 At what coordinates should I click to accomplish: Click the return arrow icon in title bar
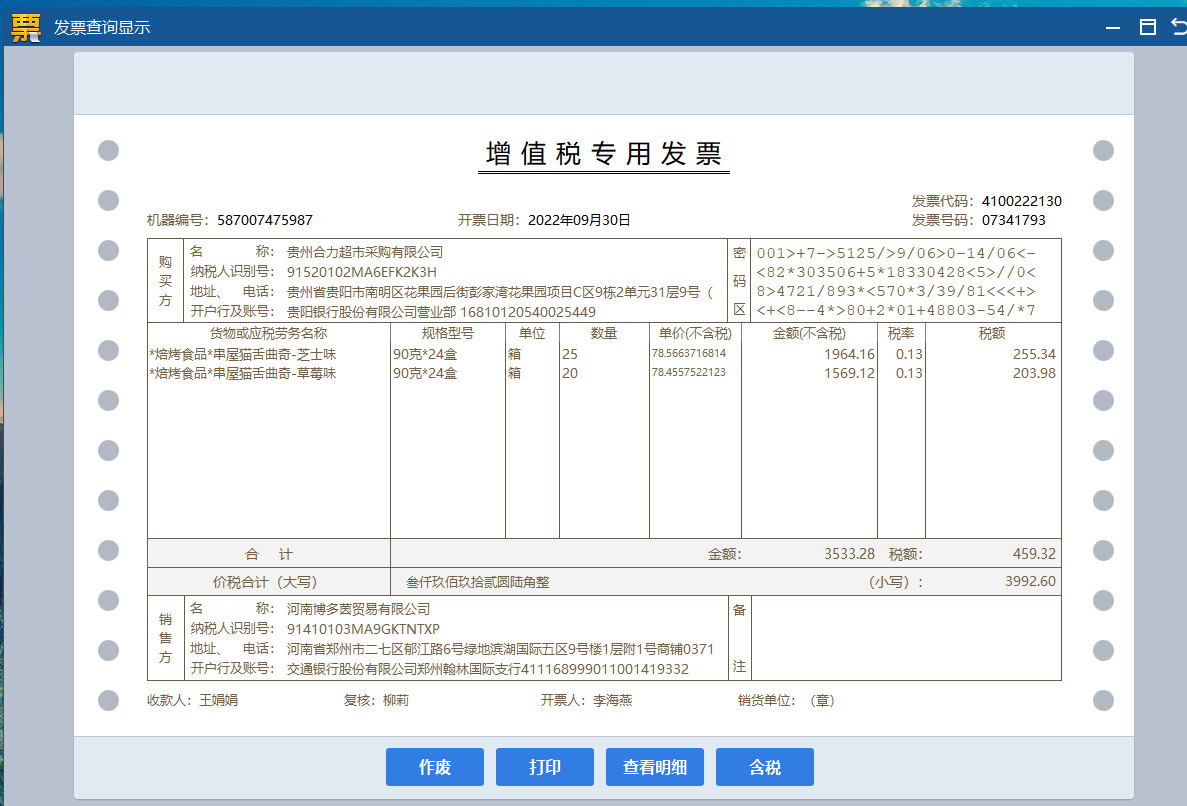[x=1179, y=27]
